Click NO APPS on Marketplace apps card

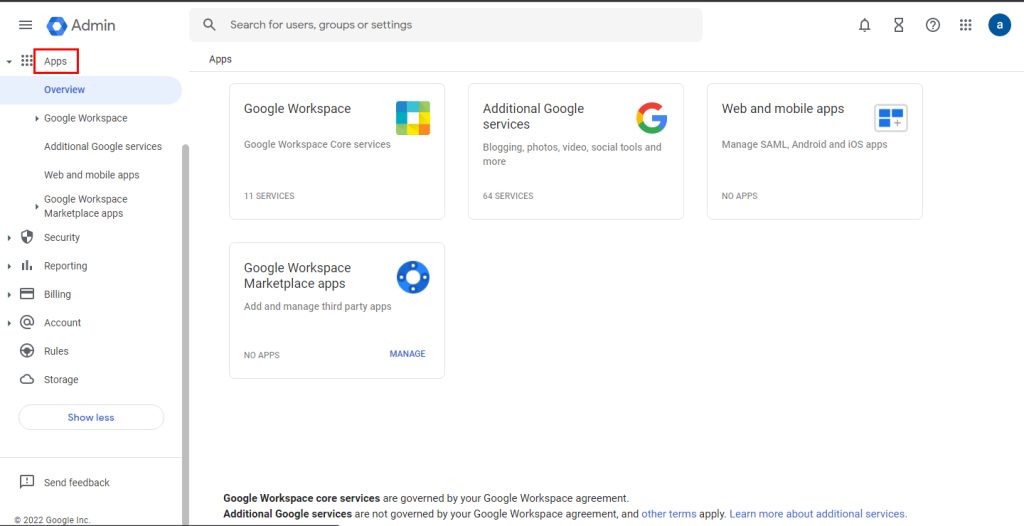pyautogui.click(x=261, y=355)
